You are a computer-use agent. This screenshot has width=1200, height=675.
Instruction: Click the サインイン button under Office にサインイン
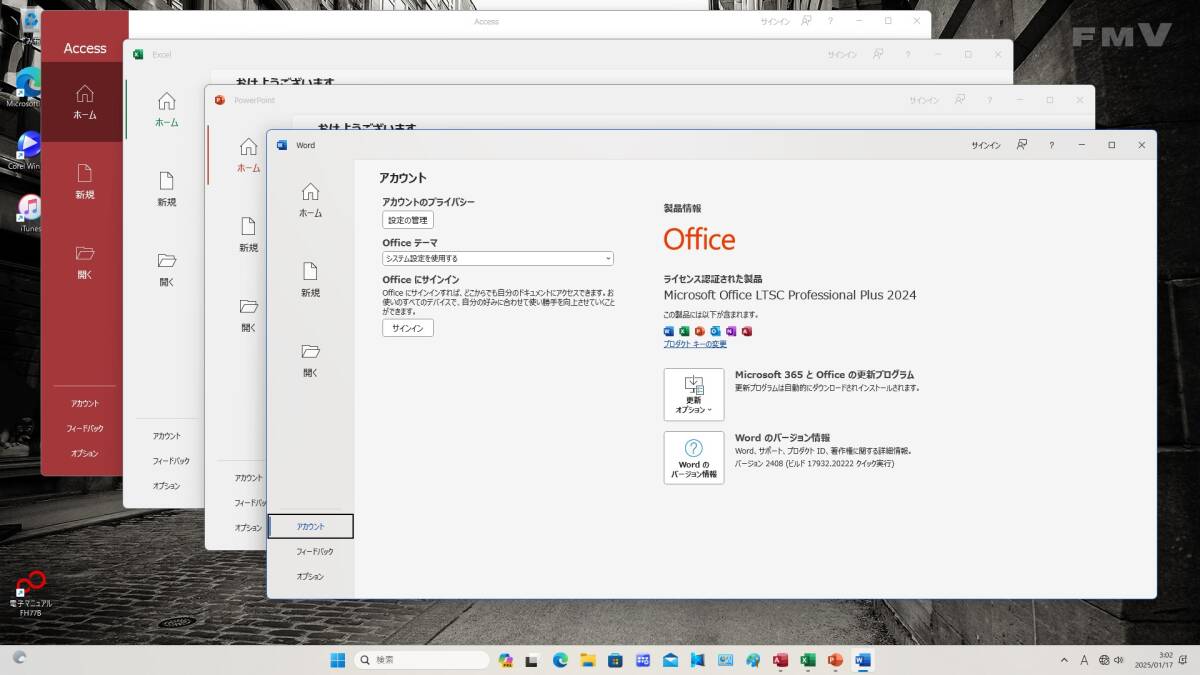(x=408, y=328)
